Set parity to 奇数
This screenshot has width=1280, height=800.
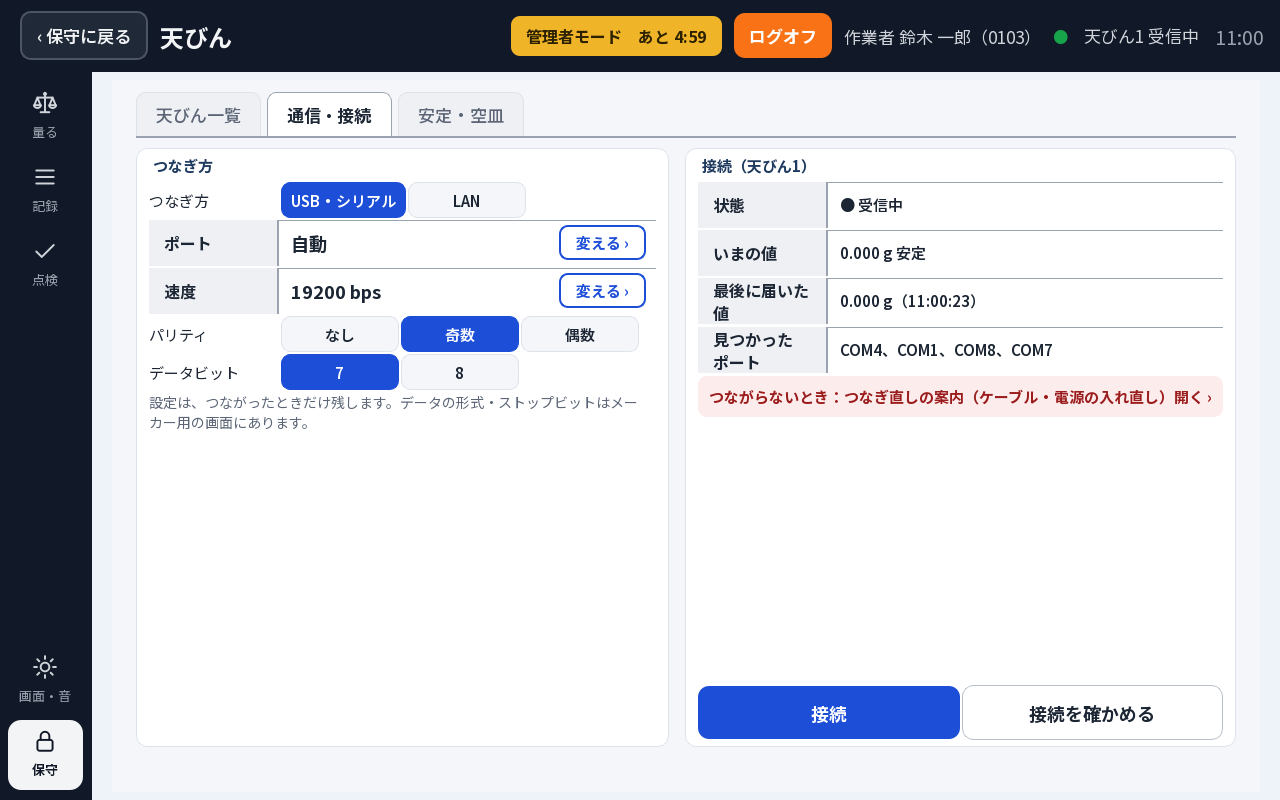coord(460,334)
